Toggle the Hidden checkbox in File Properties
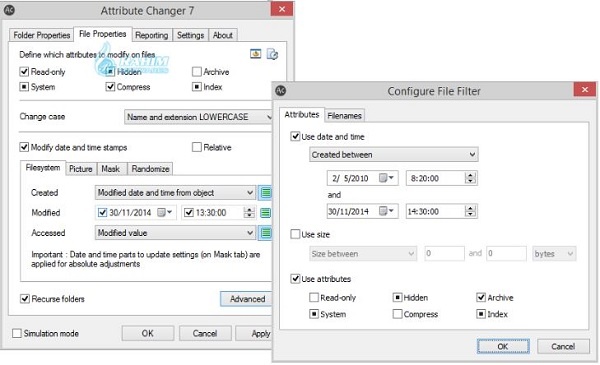600x365 pixels. [110, 72]
